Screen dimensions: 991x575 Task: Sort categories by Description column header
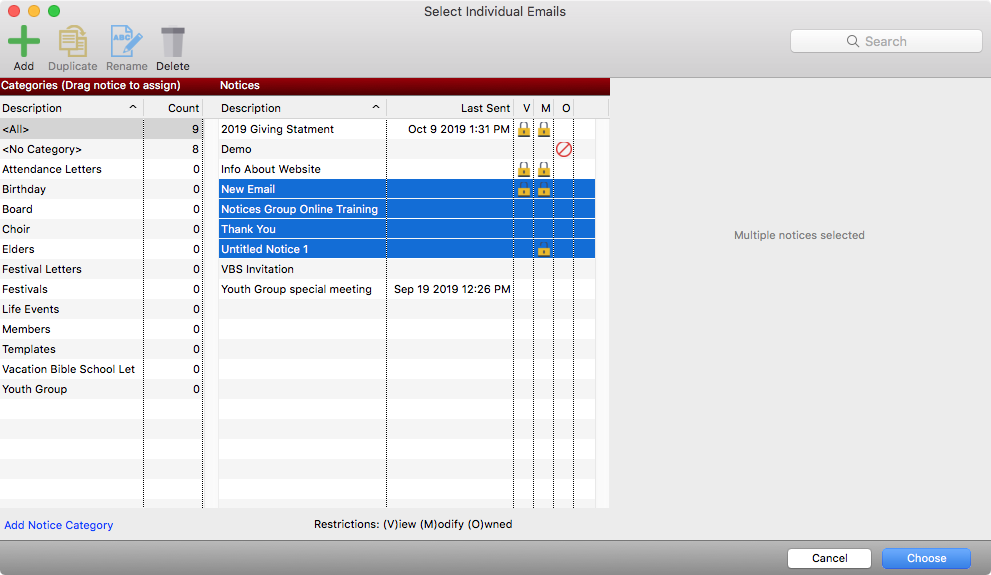tap(70, 108)
